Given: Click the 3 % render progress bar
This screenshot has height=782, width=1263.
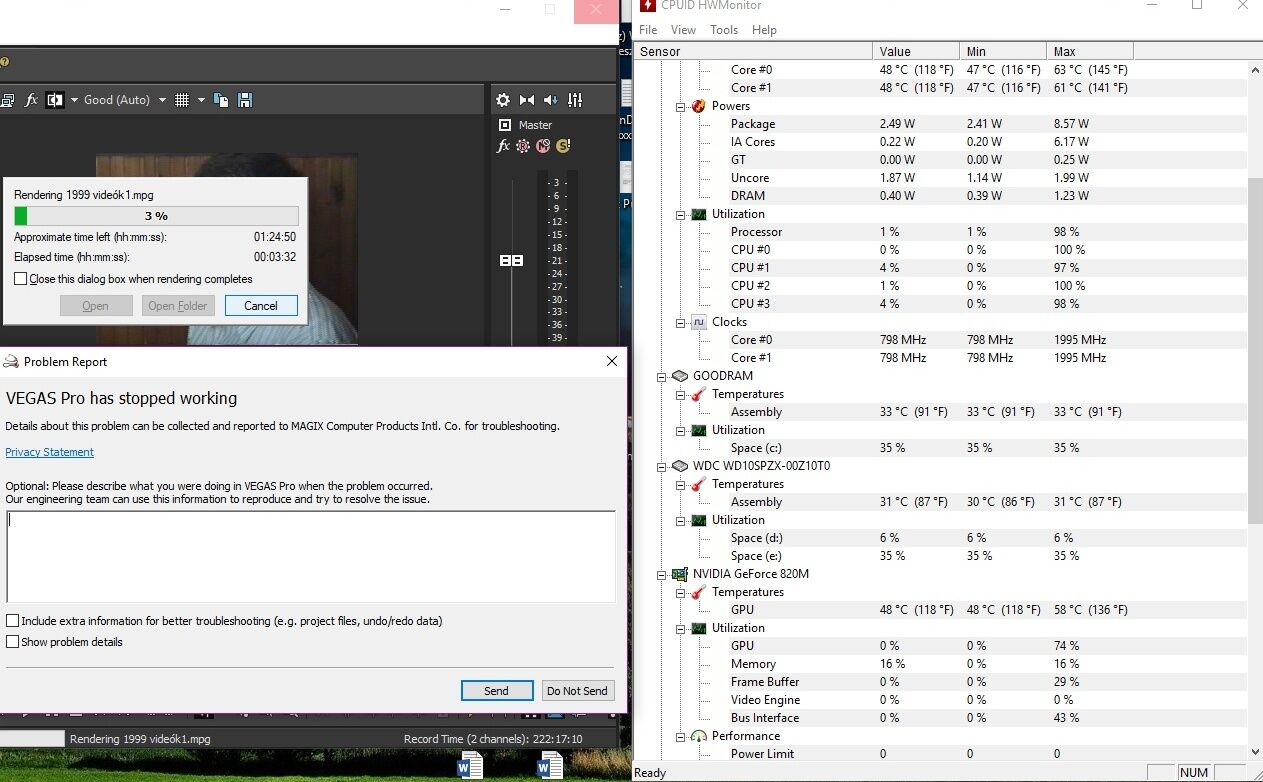Looking at the screenshot, I should pos(156,216).
